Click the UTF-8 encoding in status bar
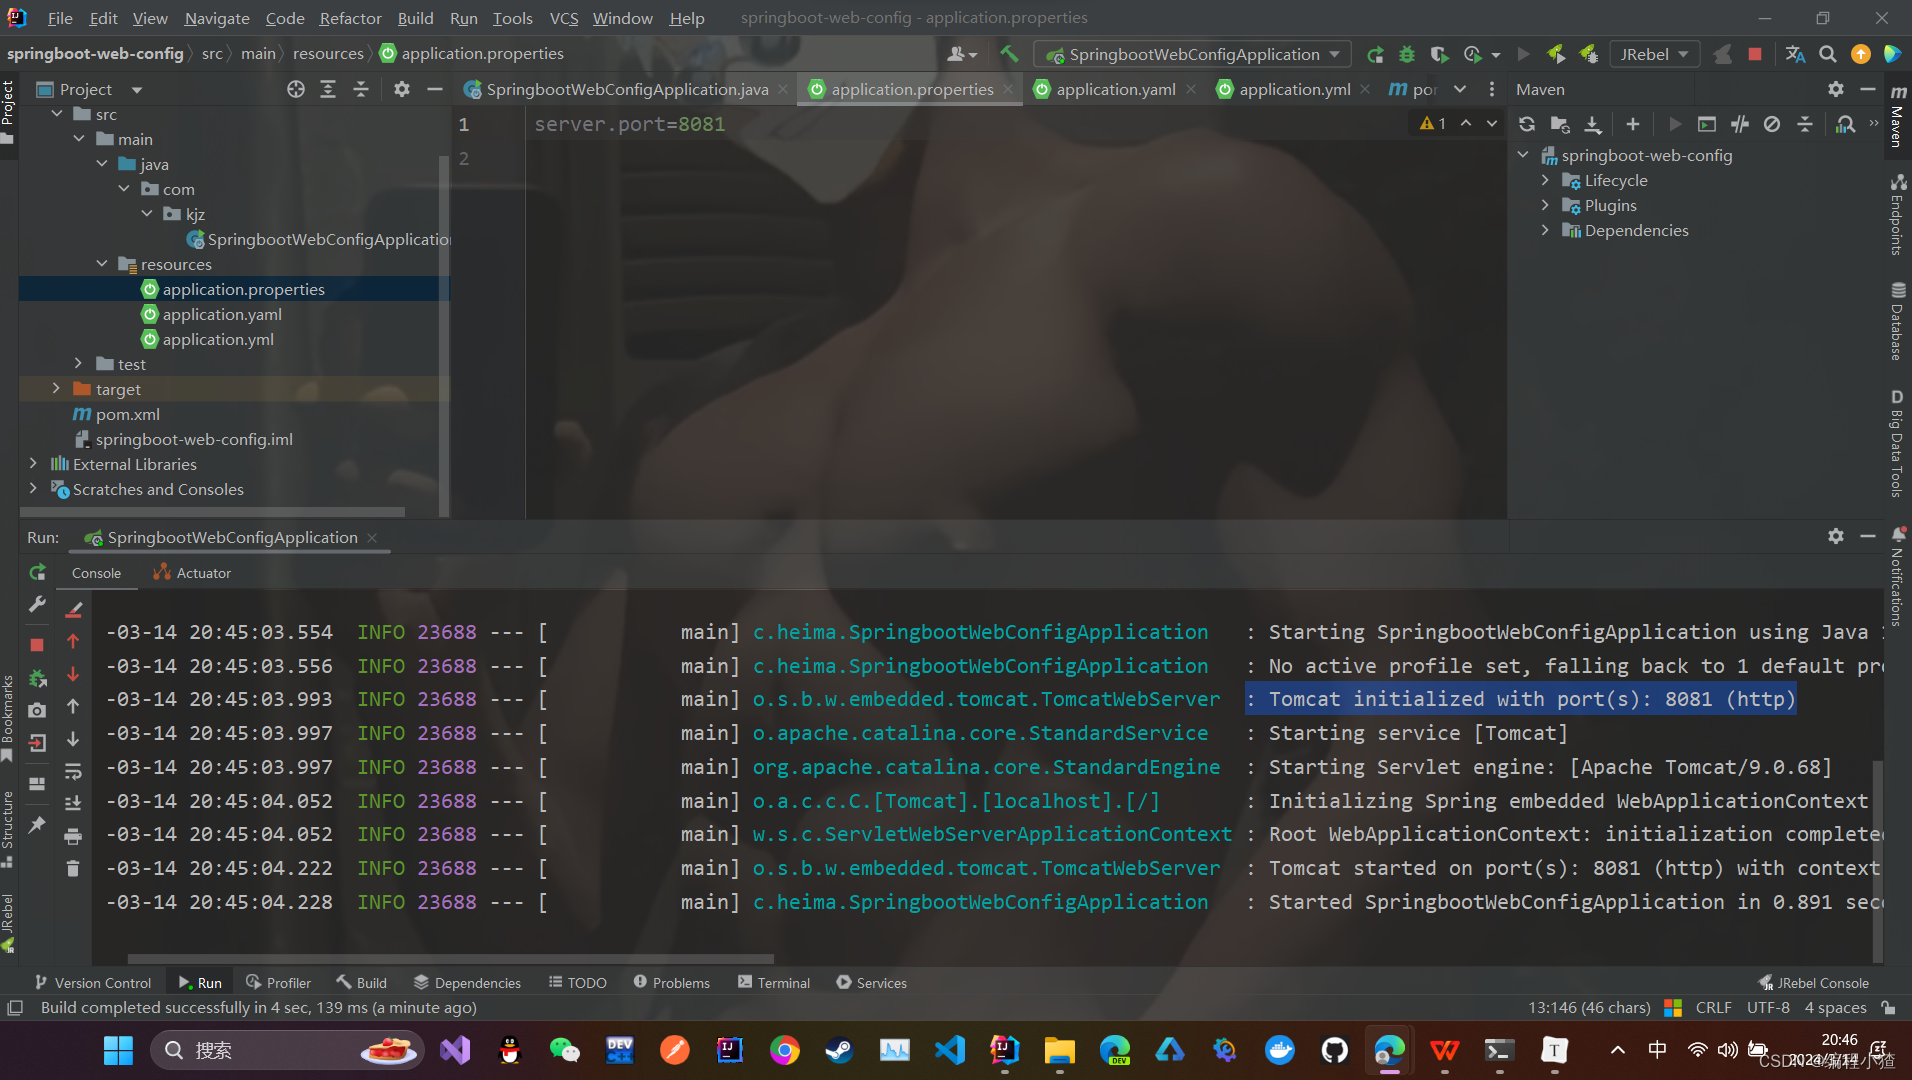The image size is (1912, 1080). [x=1767, y=1007]
